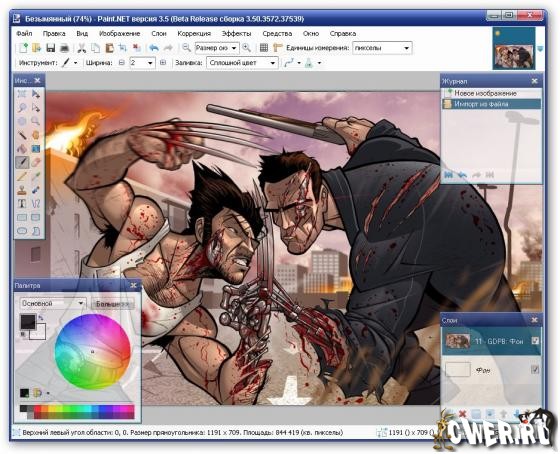Image resolution: width=560 pixels, height=454 pixels.
Task: Toggle visibility checkbox of the bottom 'Фон' layer
Action: tap(535, 370)
